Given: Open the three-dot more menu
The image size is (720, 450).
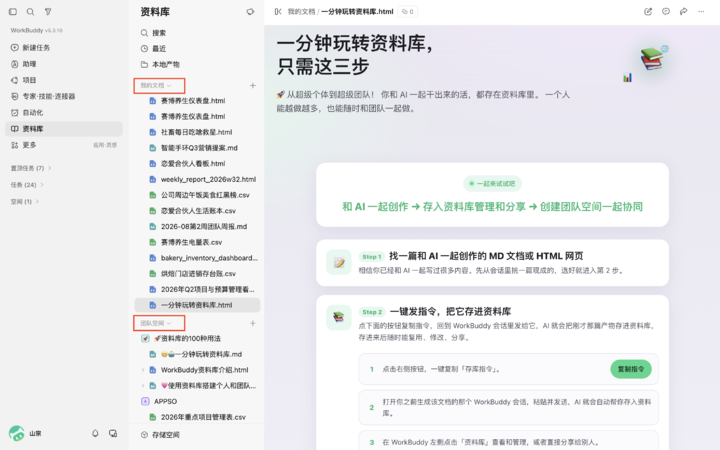Looking at the screenshot, I should [701, 12].
